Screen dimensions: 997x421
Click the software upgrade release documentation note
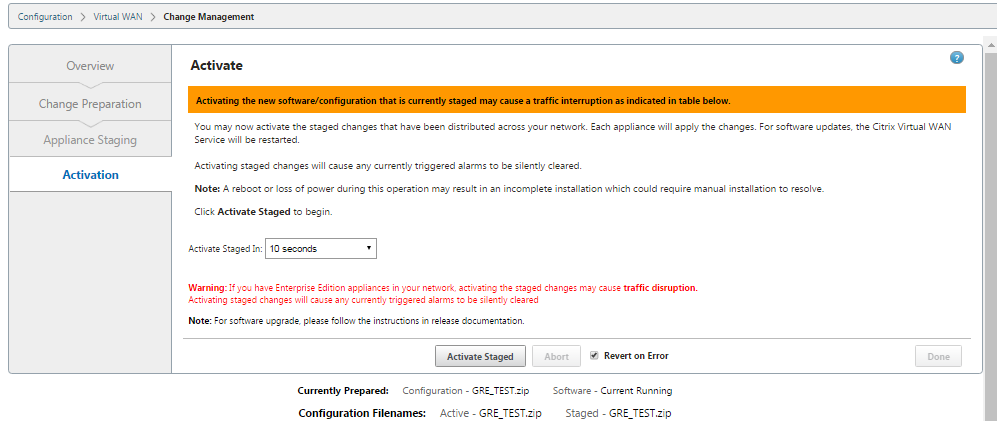pyautogui.click(x=357, y=321)
